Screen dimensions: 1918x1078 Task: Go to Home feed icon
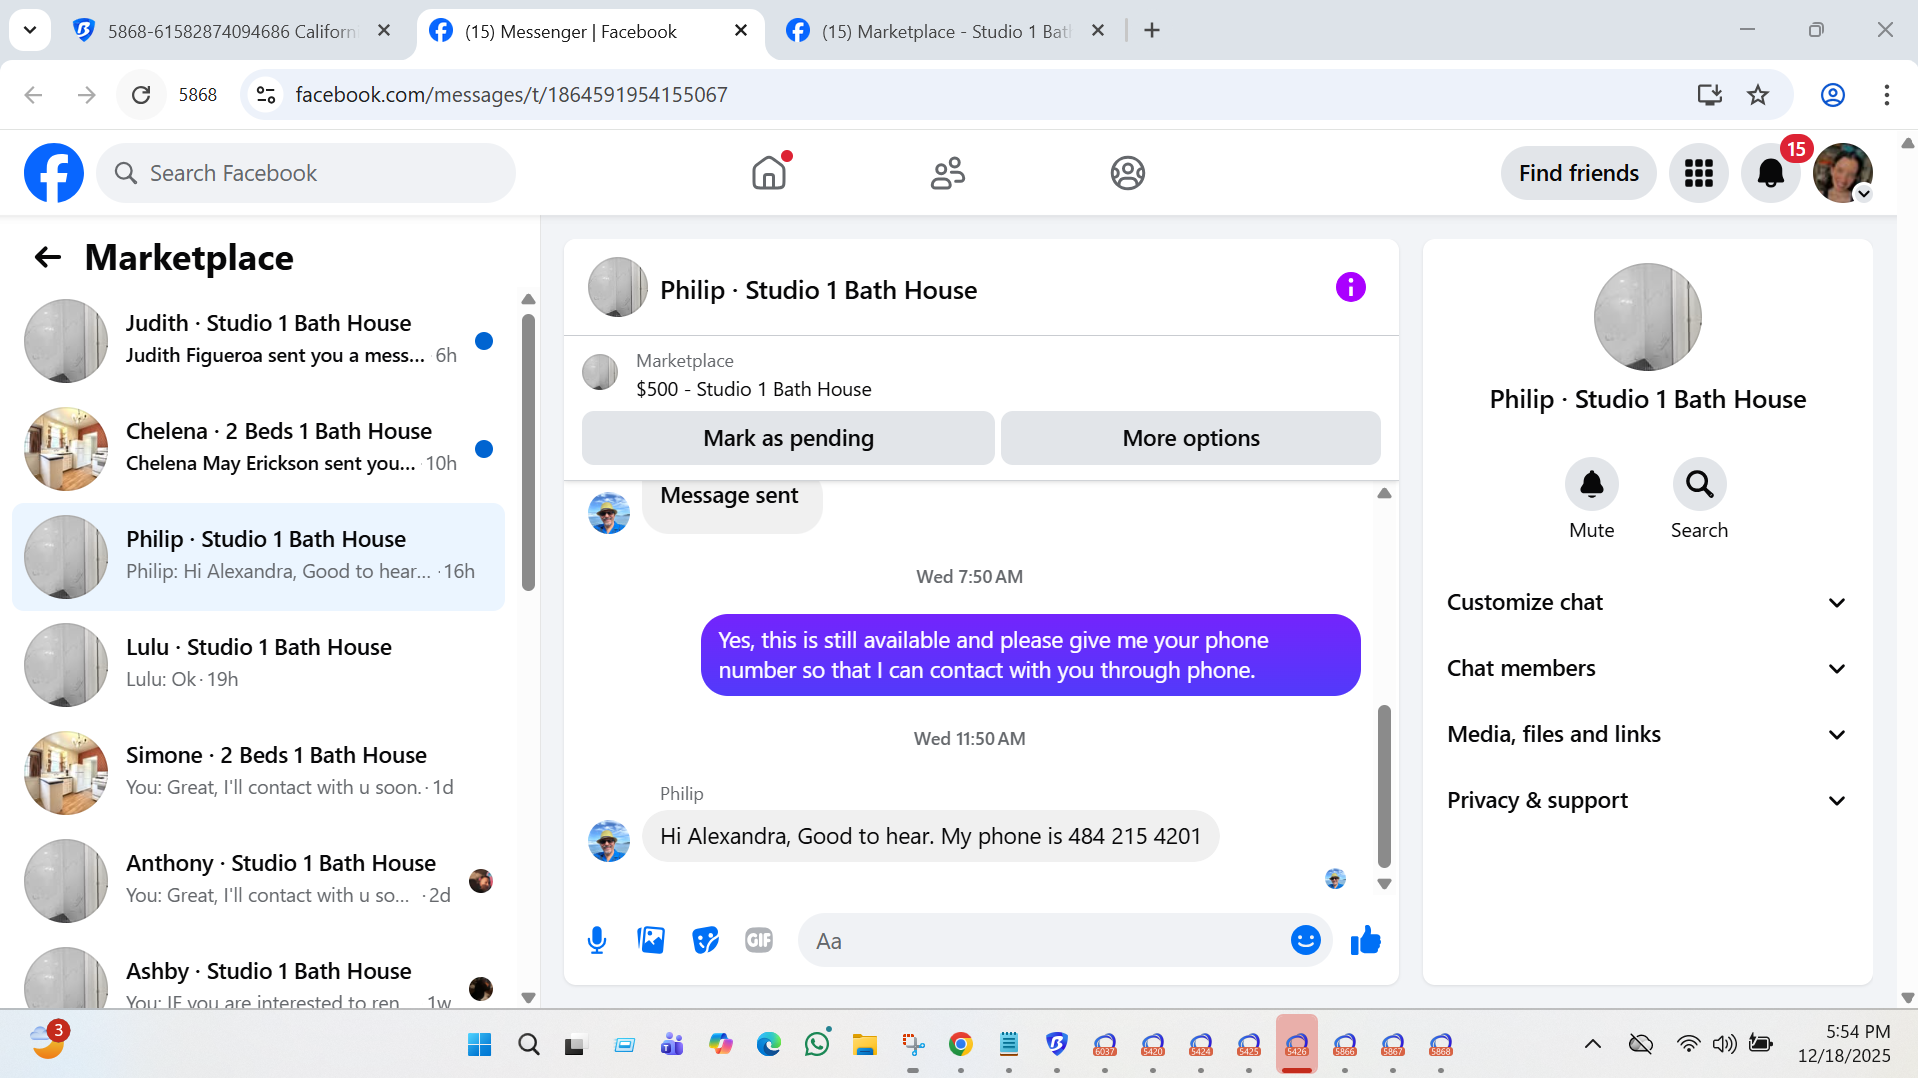[x=769, y=173]
